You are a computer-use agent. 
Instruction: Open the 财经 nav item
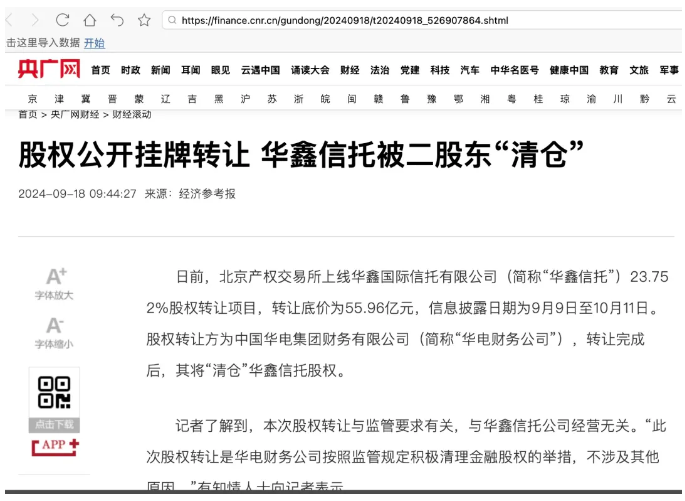point(350,70)
